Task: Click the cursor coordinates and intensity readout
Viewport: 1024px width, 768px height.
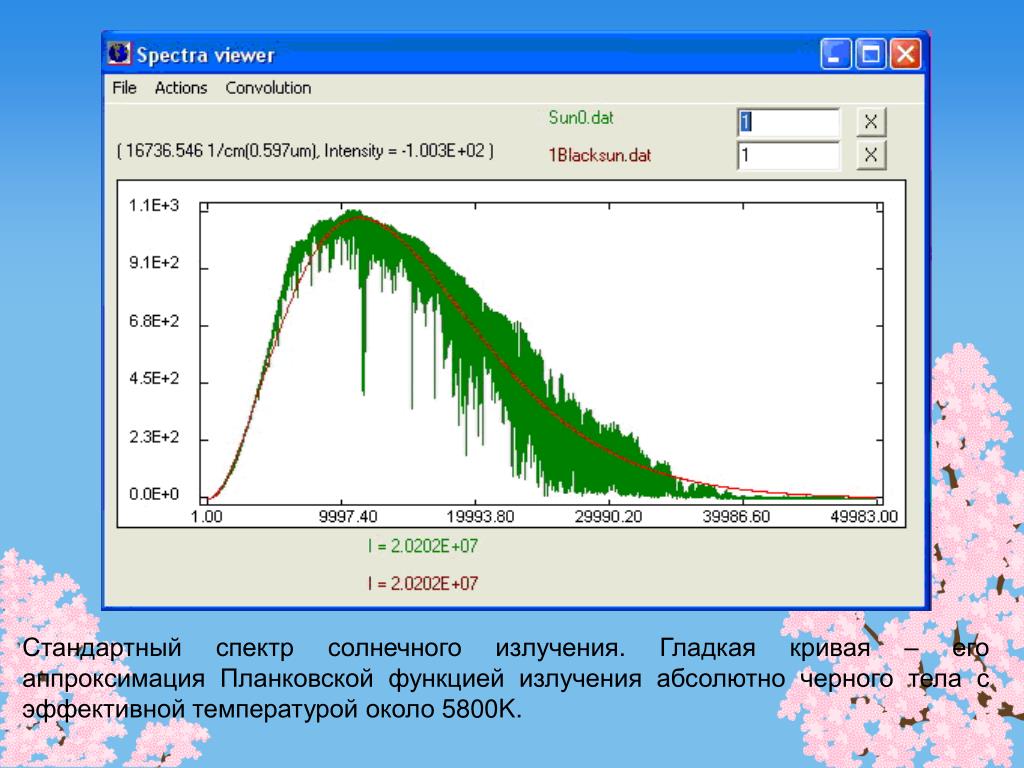Action: [305, 151]
